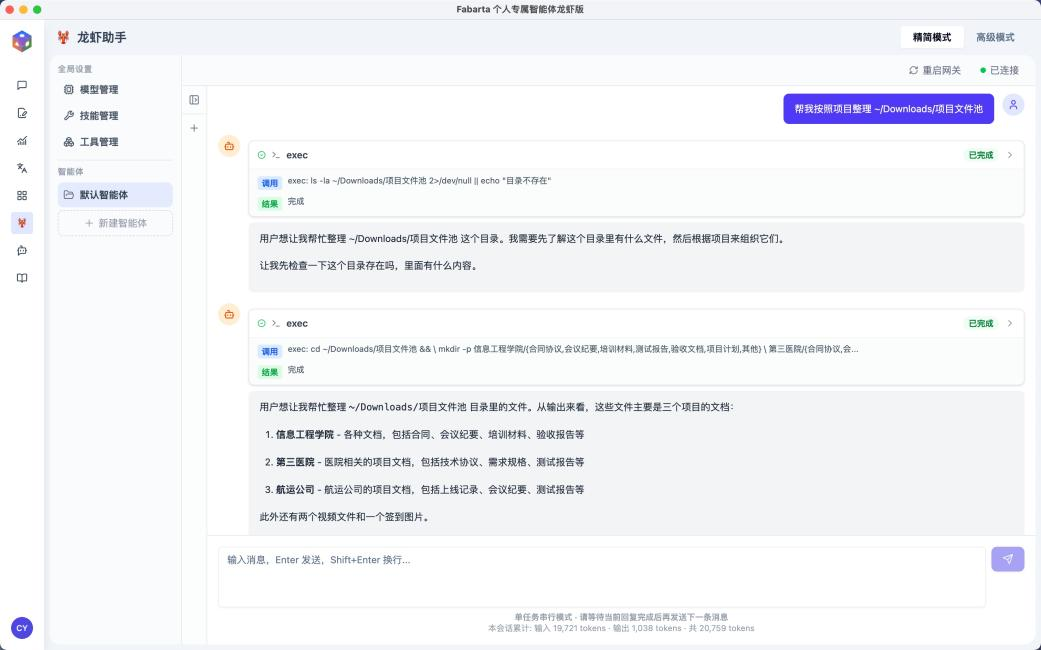
Task: Click the 结果 tag in second exec card
Action: pyautogui.click(x=270, y=372)
